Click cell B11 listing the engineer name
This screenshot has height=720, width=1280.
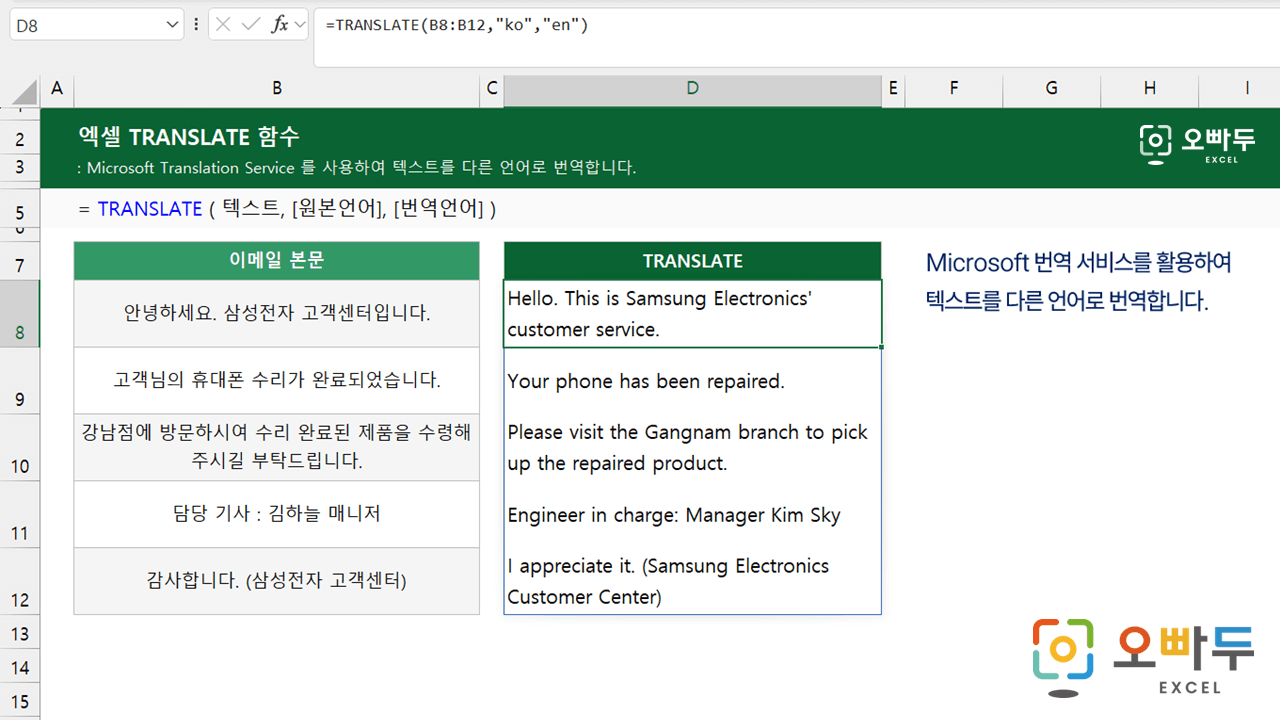[x=276, y=514]
